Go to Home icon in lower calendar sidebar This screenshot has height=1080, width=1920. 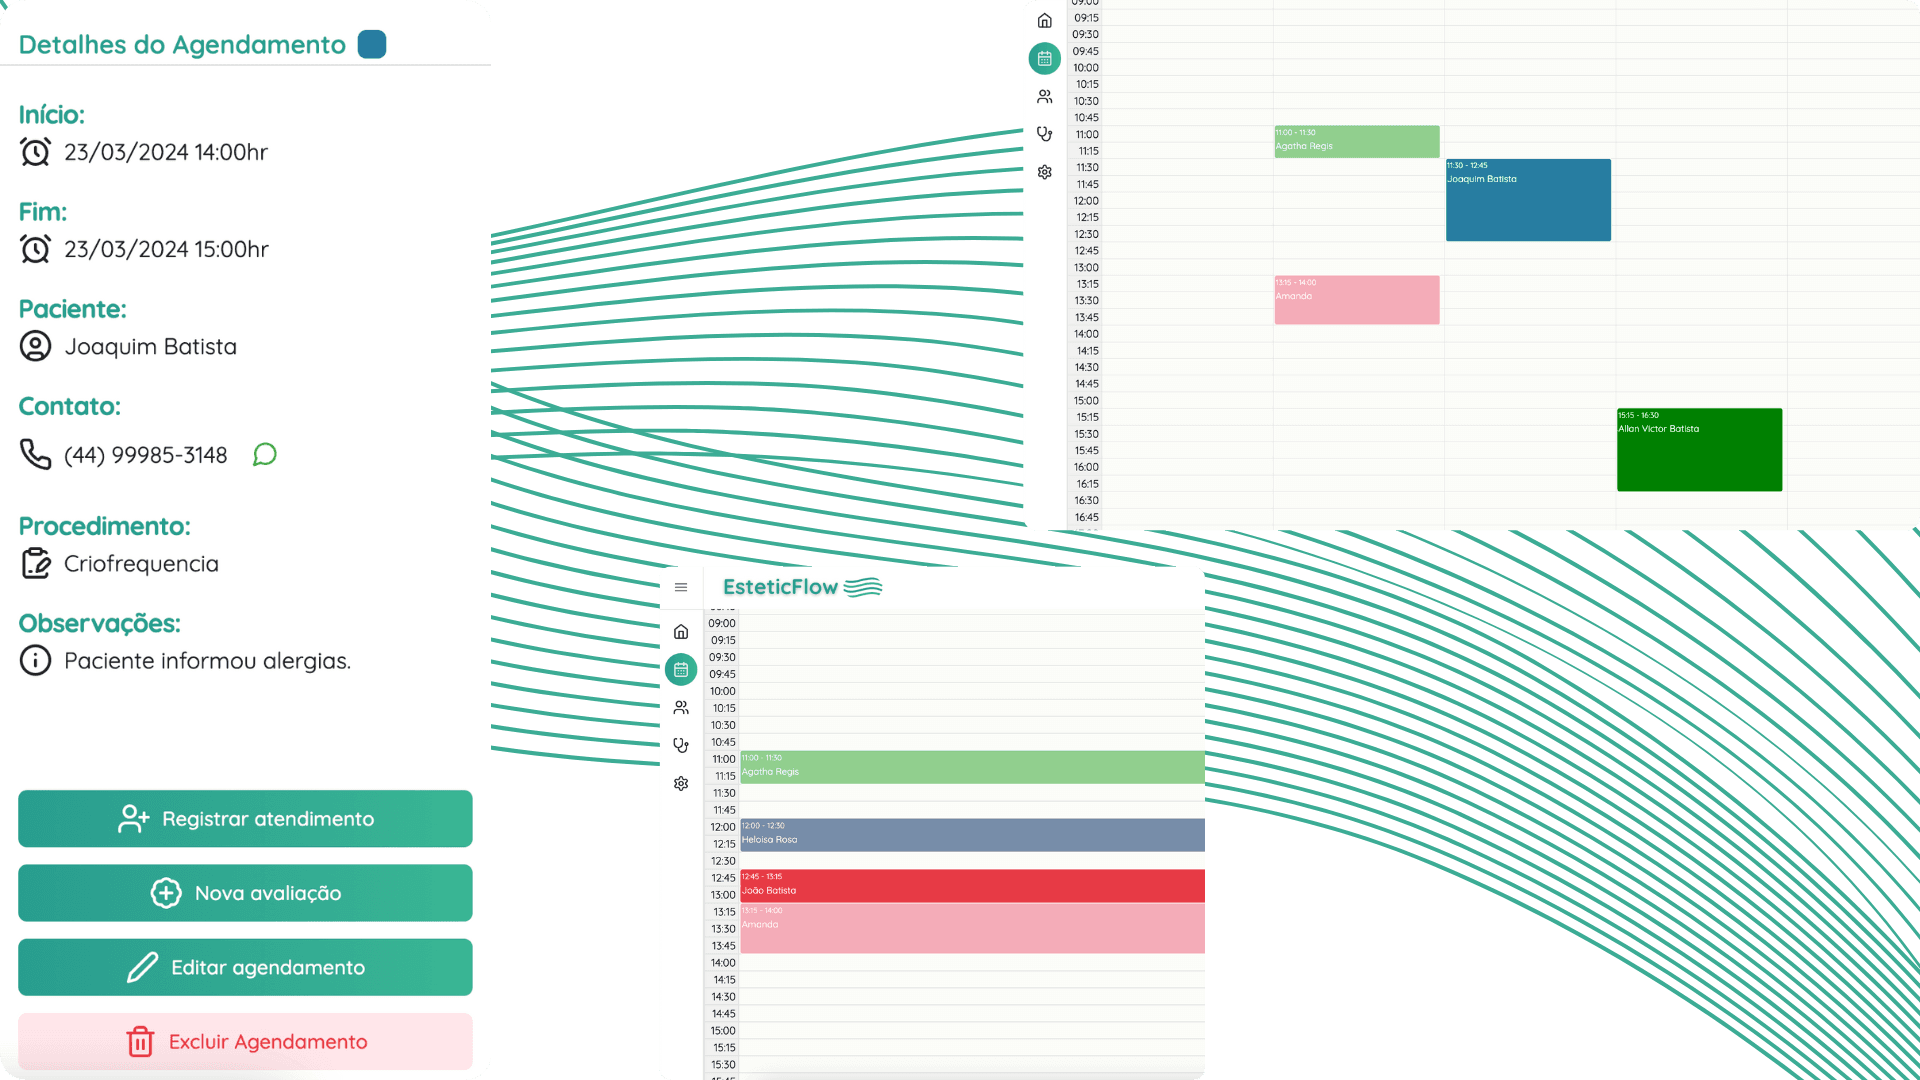[681, 632]
